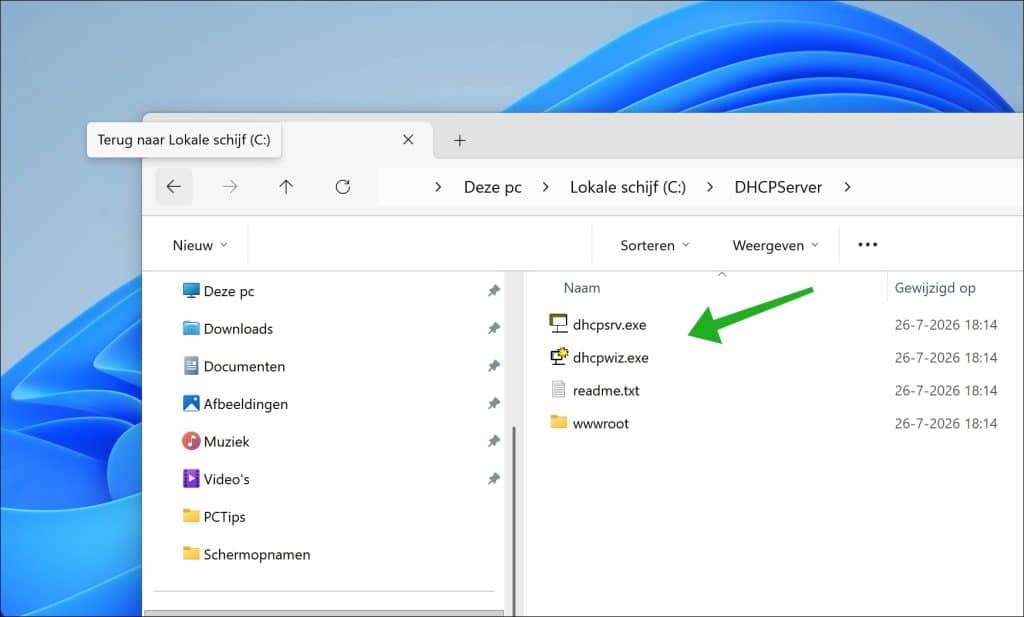Click the forward navigation arrow
This screenshot has width=1024, height=617.
pyautogui.click(x=230, y=187)
